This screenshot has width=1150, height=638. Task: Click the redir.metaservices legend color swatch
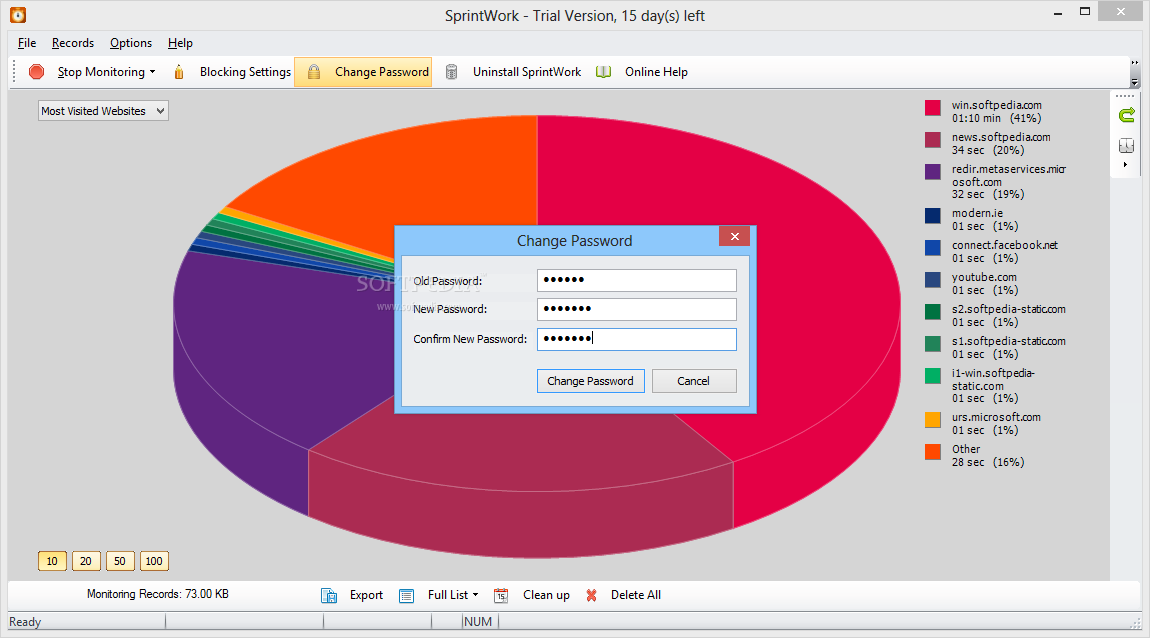(933, 172)
